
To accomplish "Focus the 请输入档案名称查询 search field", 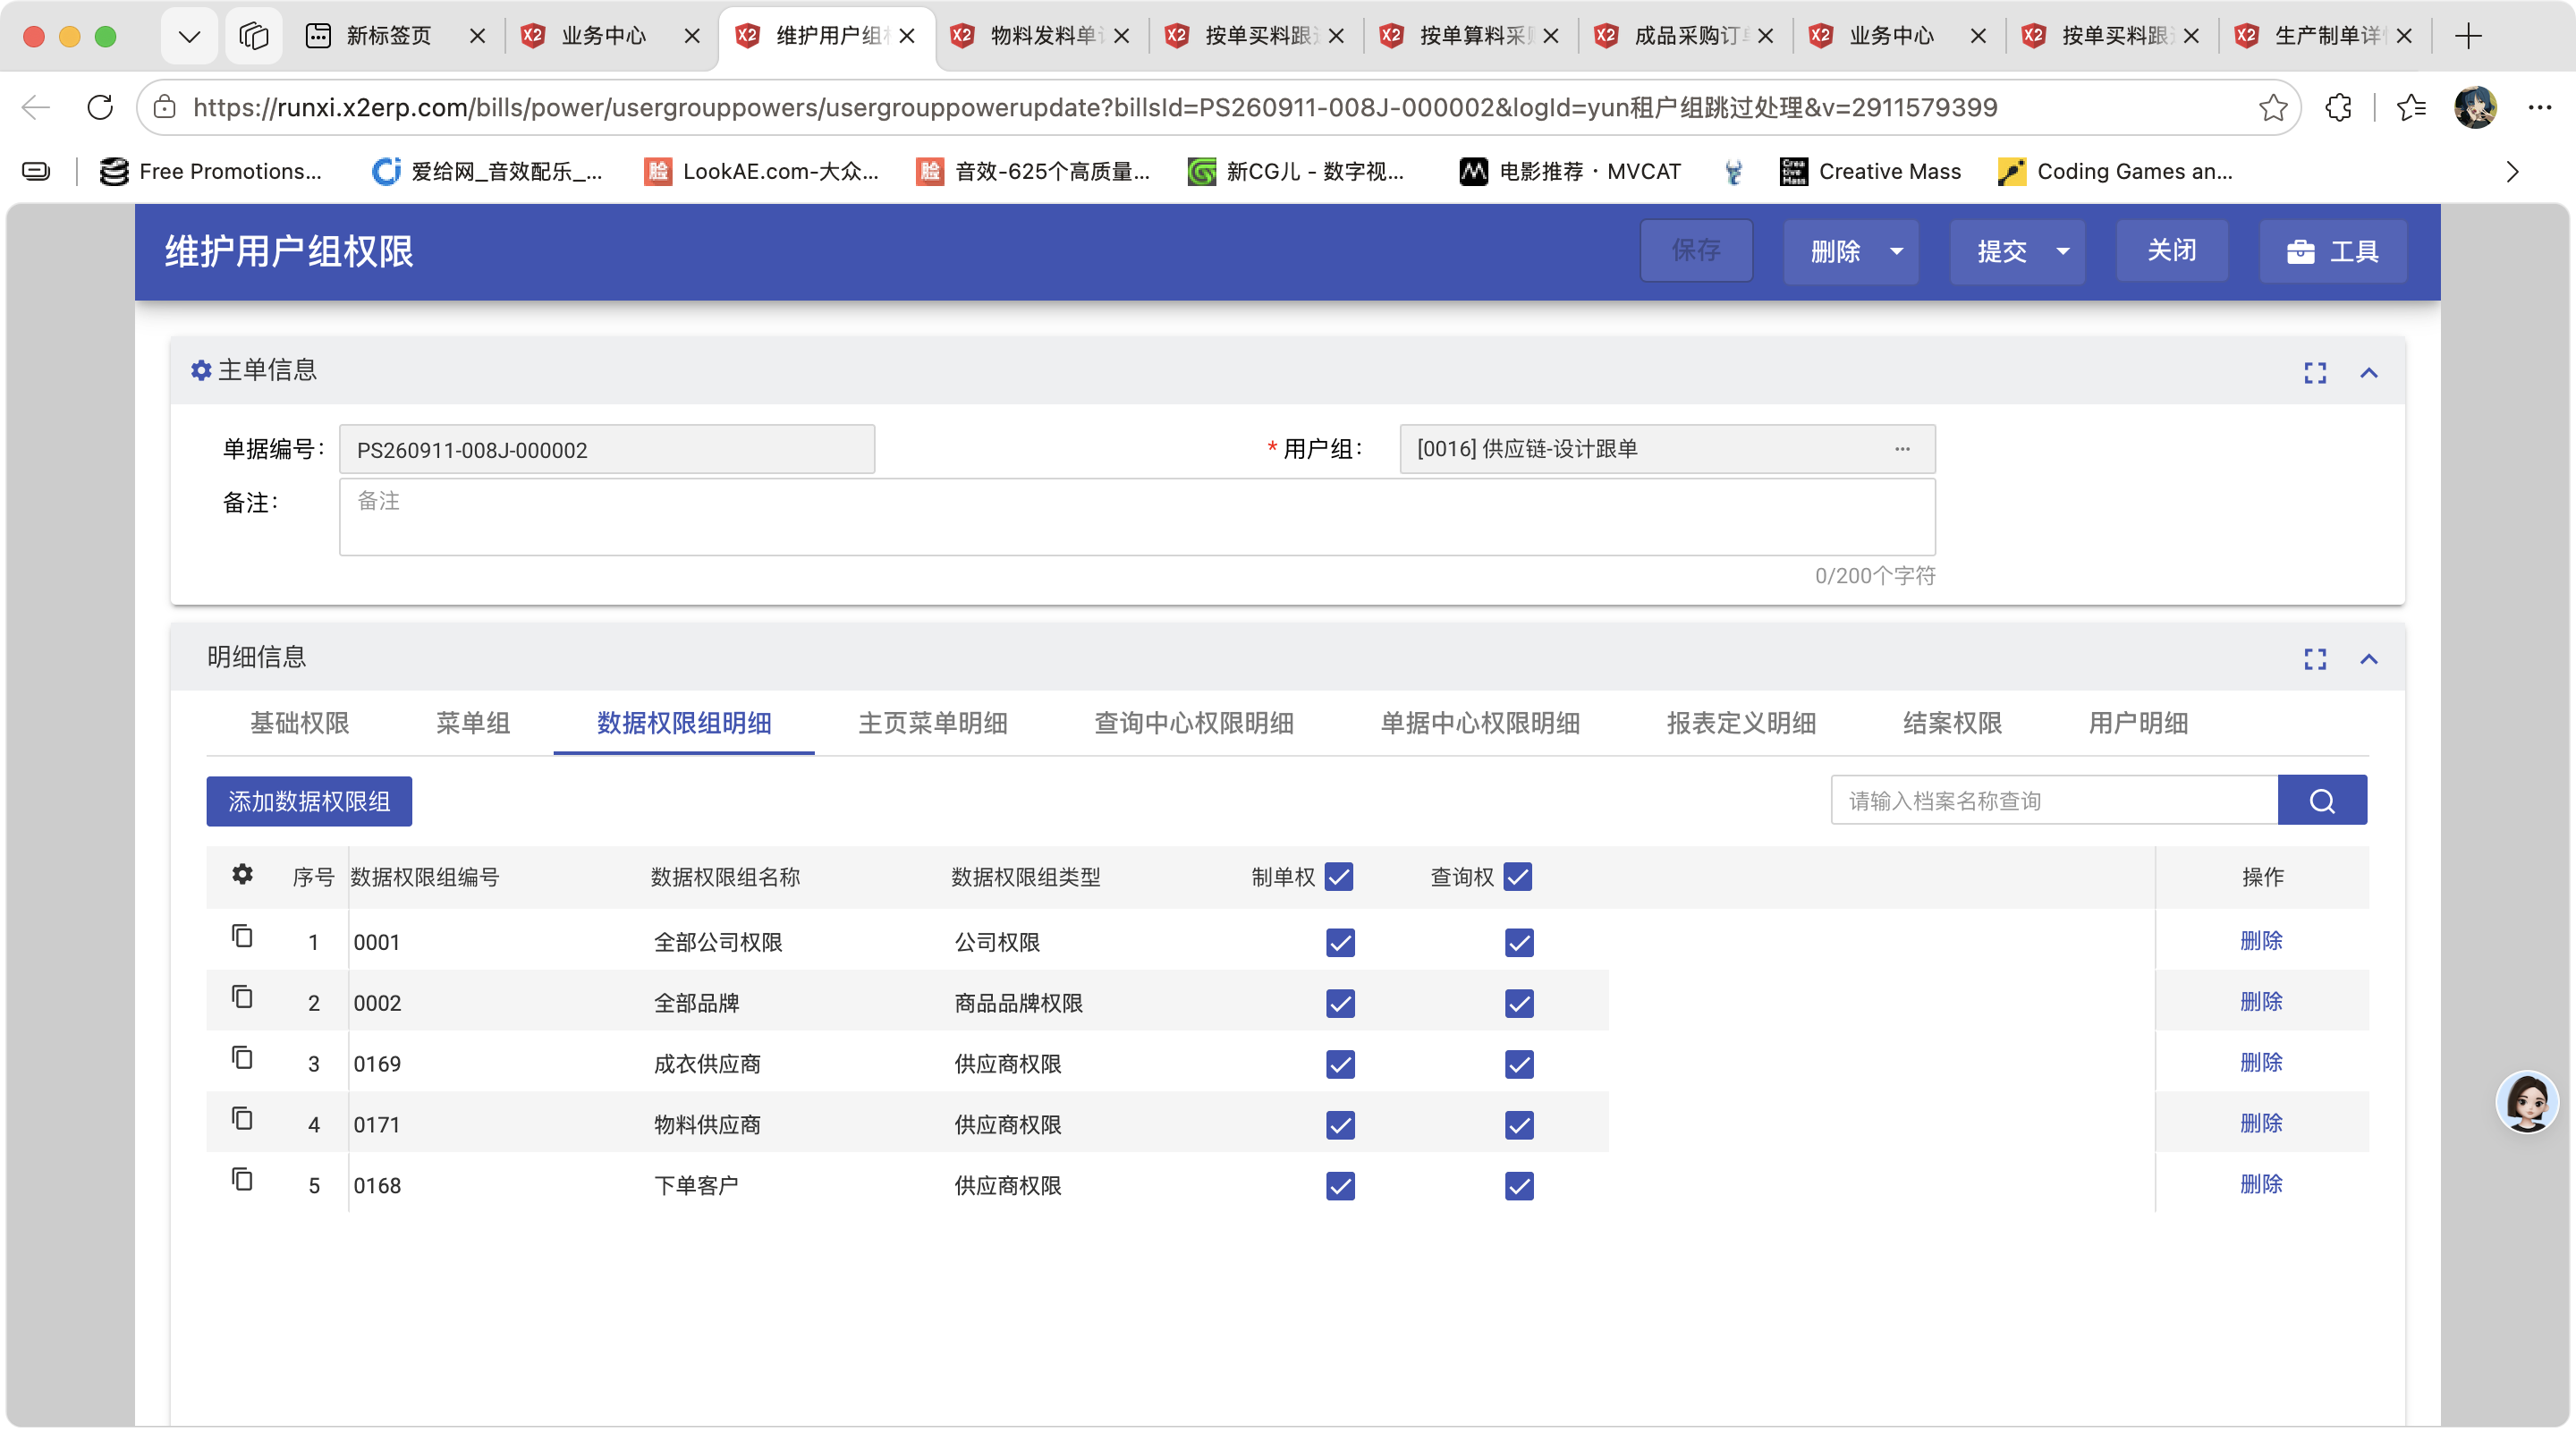I will tap(2054, 800).
